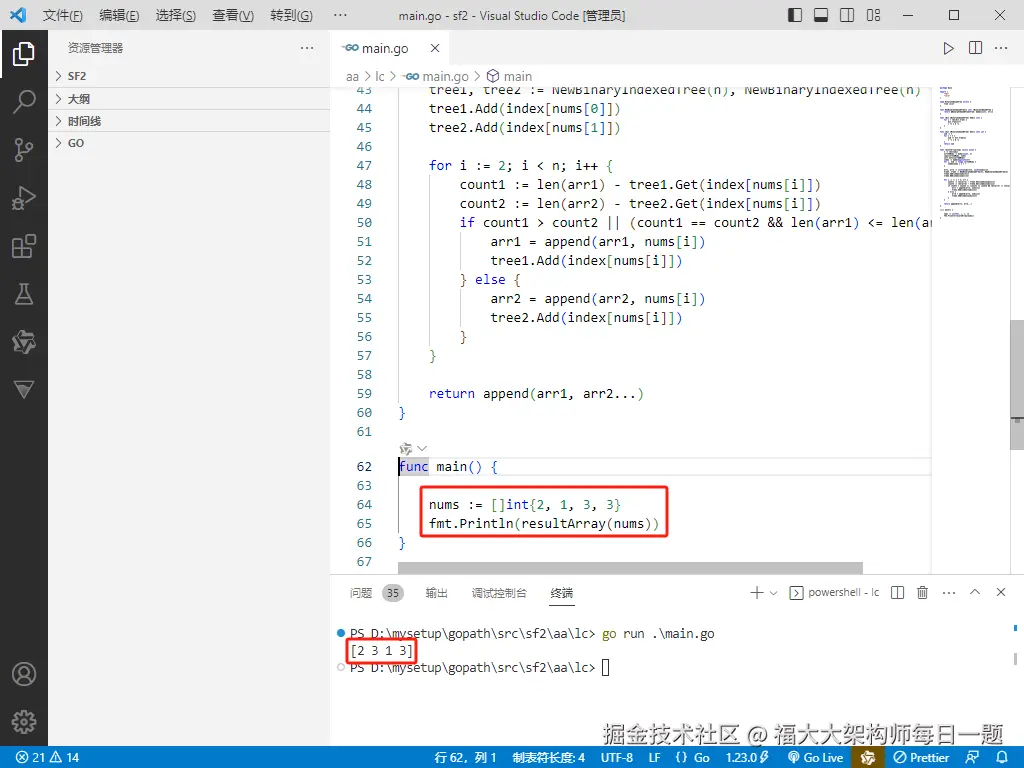The height and width of the screenshot is (768, 1024).
Task: Open the 编辑(E) menu
Action: 119,15
